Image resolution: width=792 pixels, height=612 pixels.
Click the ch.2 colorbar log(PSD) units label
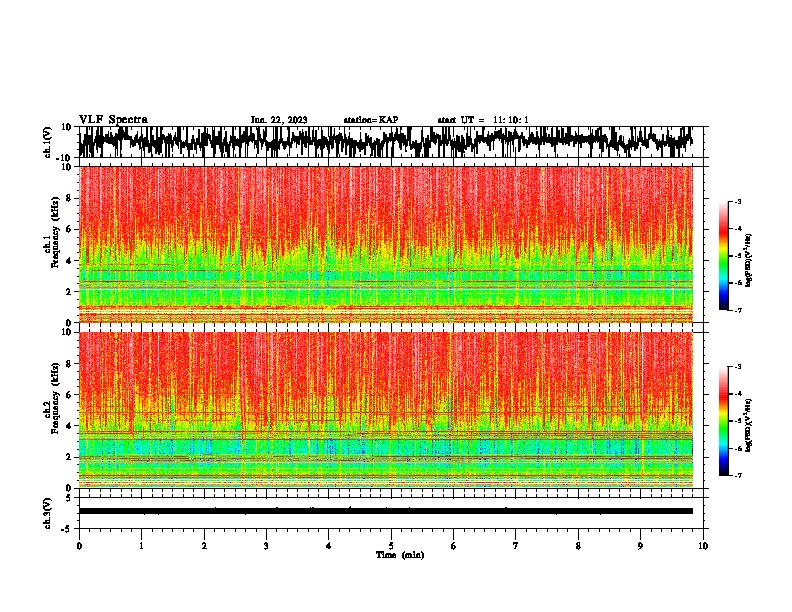[749, 425]
